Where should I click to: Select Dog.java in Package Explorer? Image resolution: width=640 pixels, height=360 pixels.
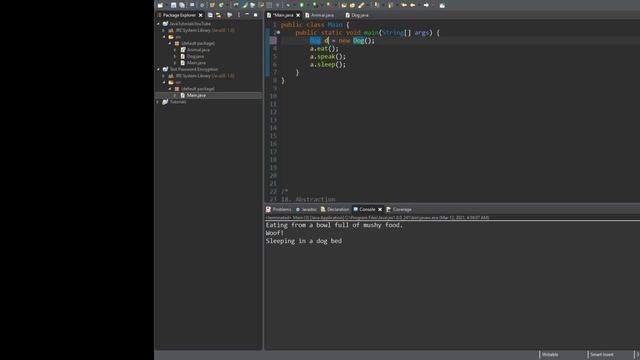196,56
